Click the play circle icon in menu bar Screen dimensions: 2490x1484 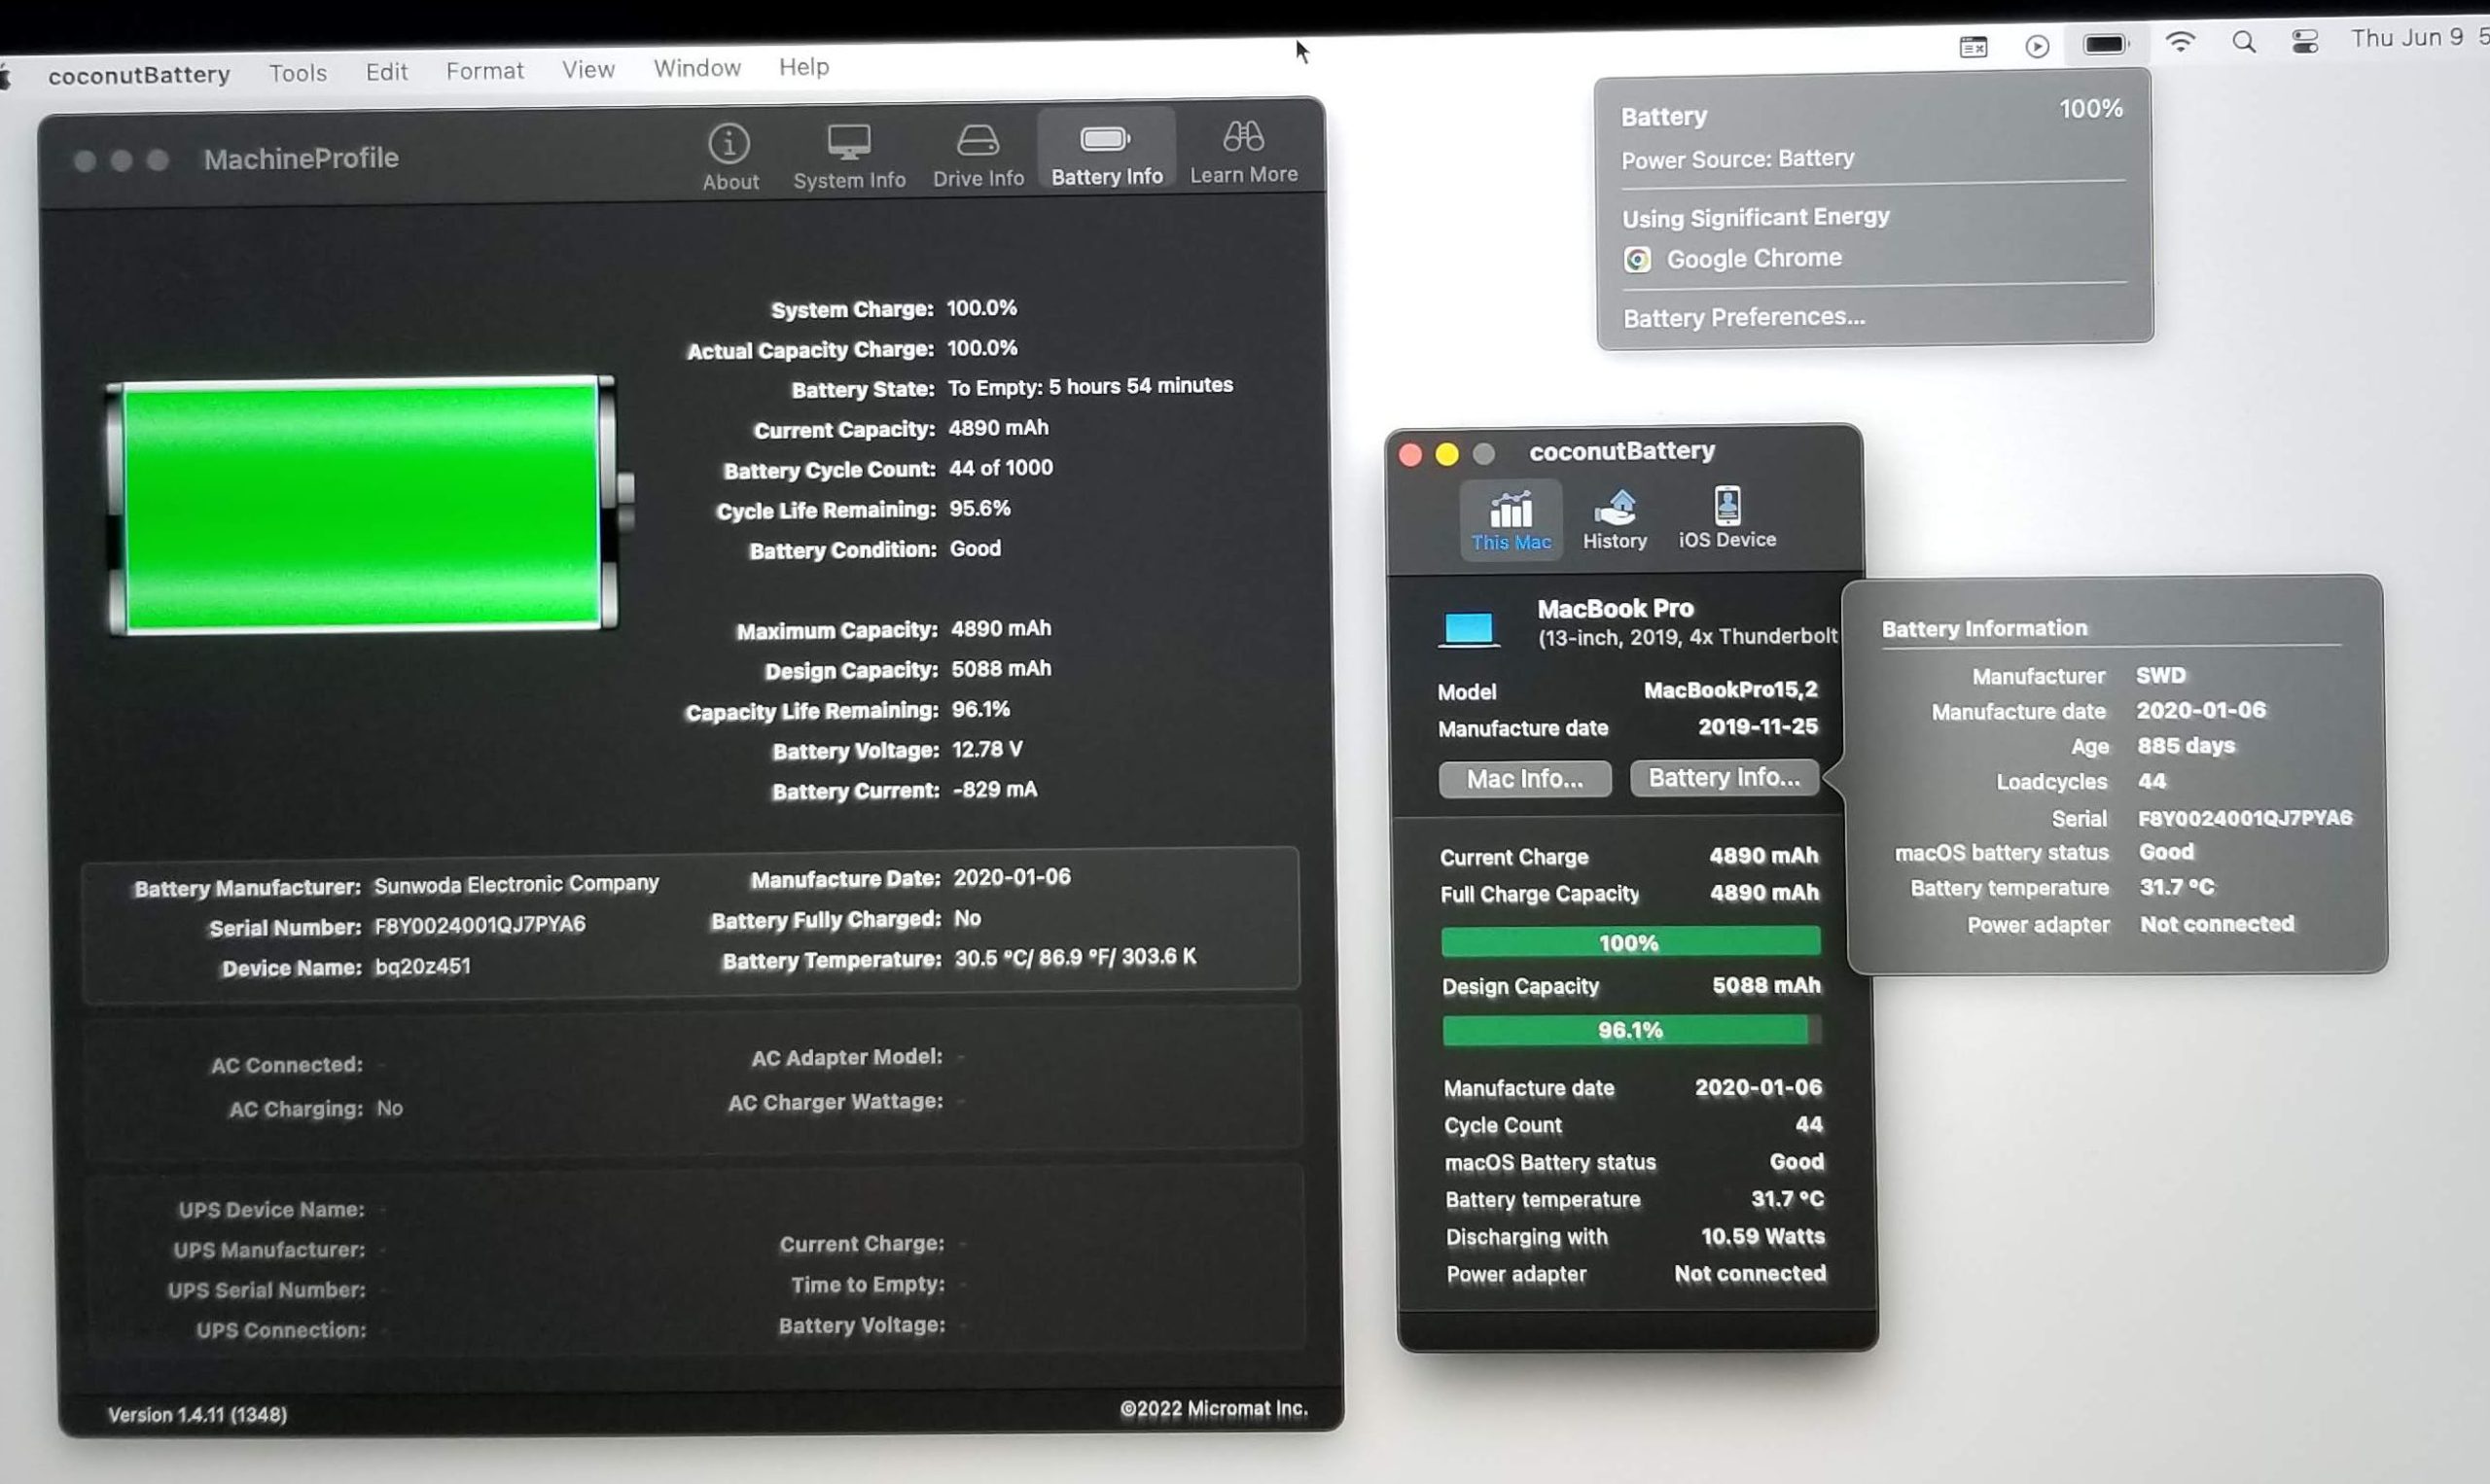click(x=2037, y=46)
